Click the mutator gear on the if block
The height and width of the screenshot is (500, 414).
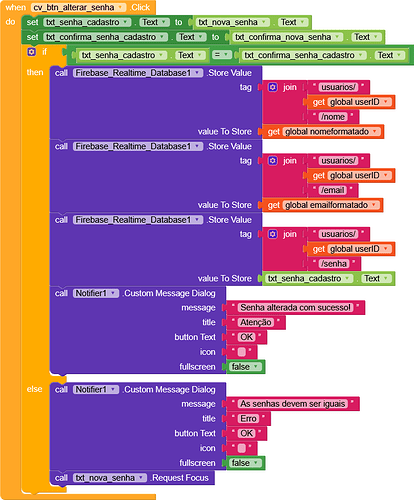(x=31, y=52)
